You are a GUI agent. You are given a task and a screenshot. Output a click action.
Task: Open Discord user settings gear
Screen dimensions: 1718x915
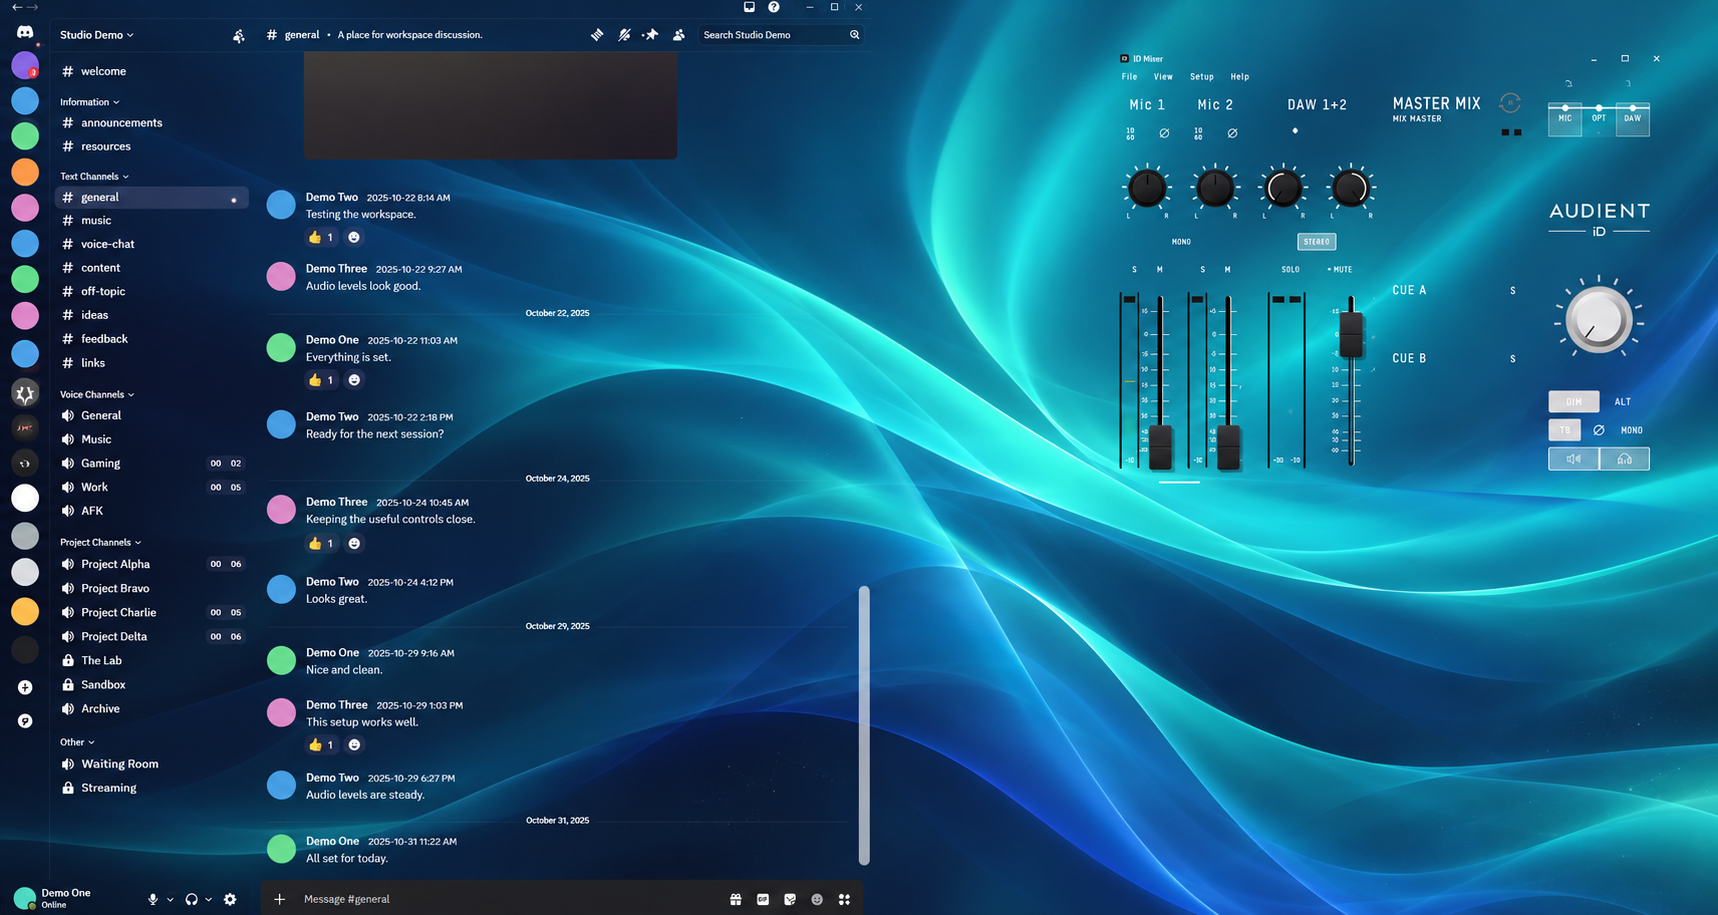(x=230, y=899)
